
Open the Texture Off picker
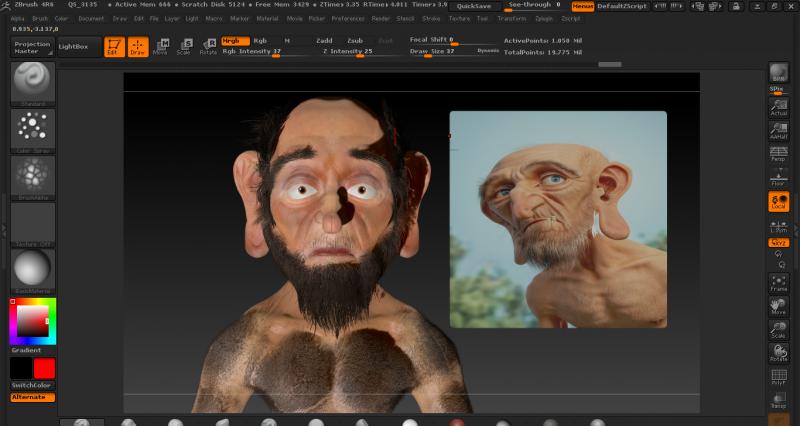click(x=33, y=222)
